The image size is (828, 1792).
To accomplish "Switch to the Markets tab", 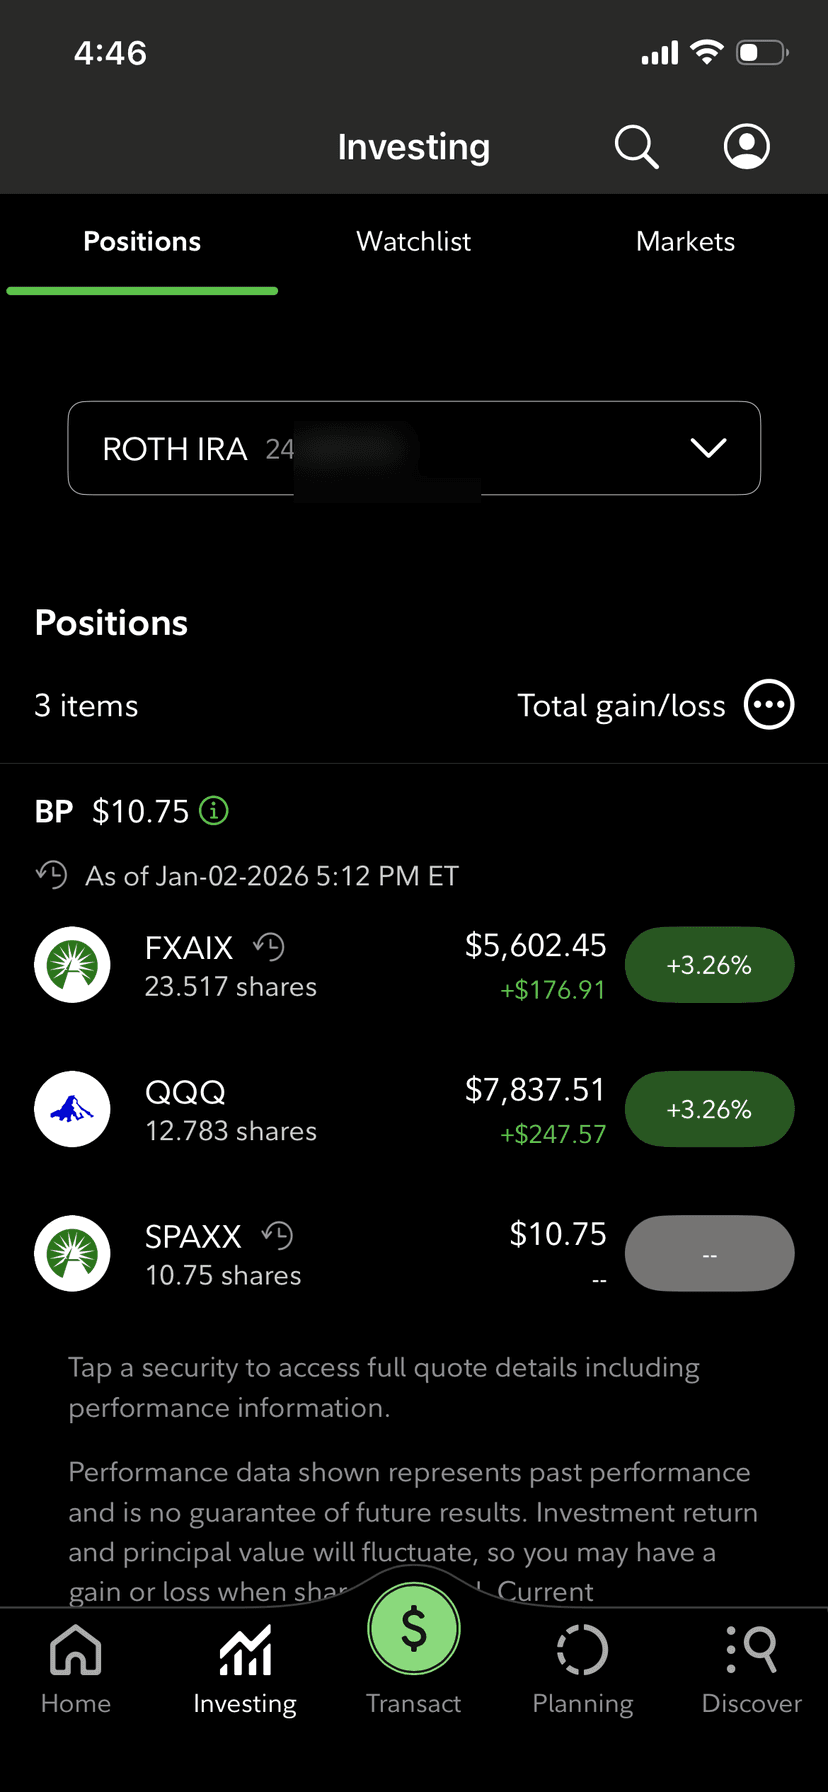I will (x=685, y=242).
